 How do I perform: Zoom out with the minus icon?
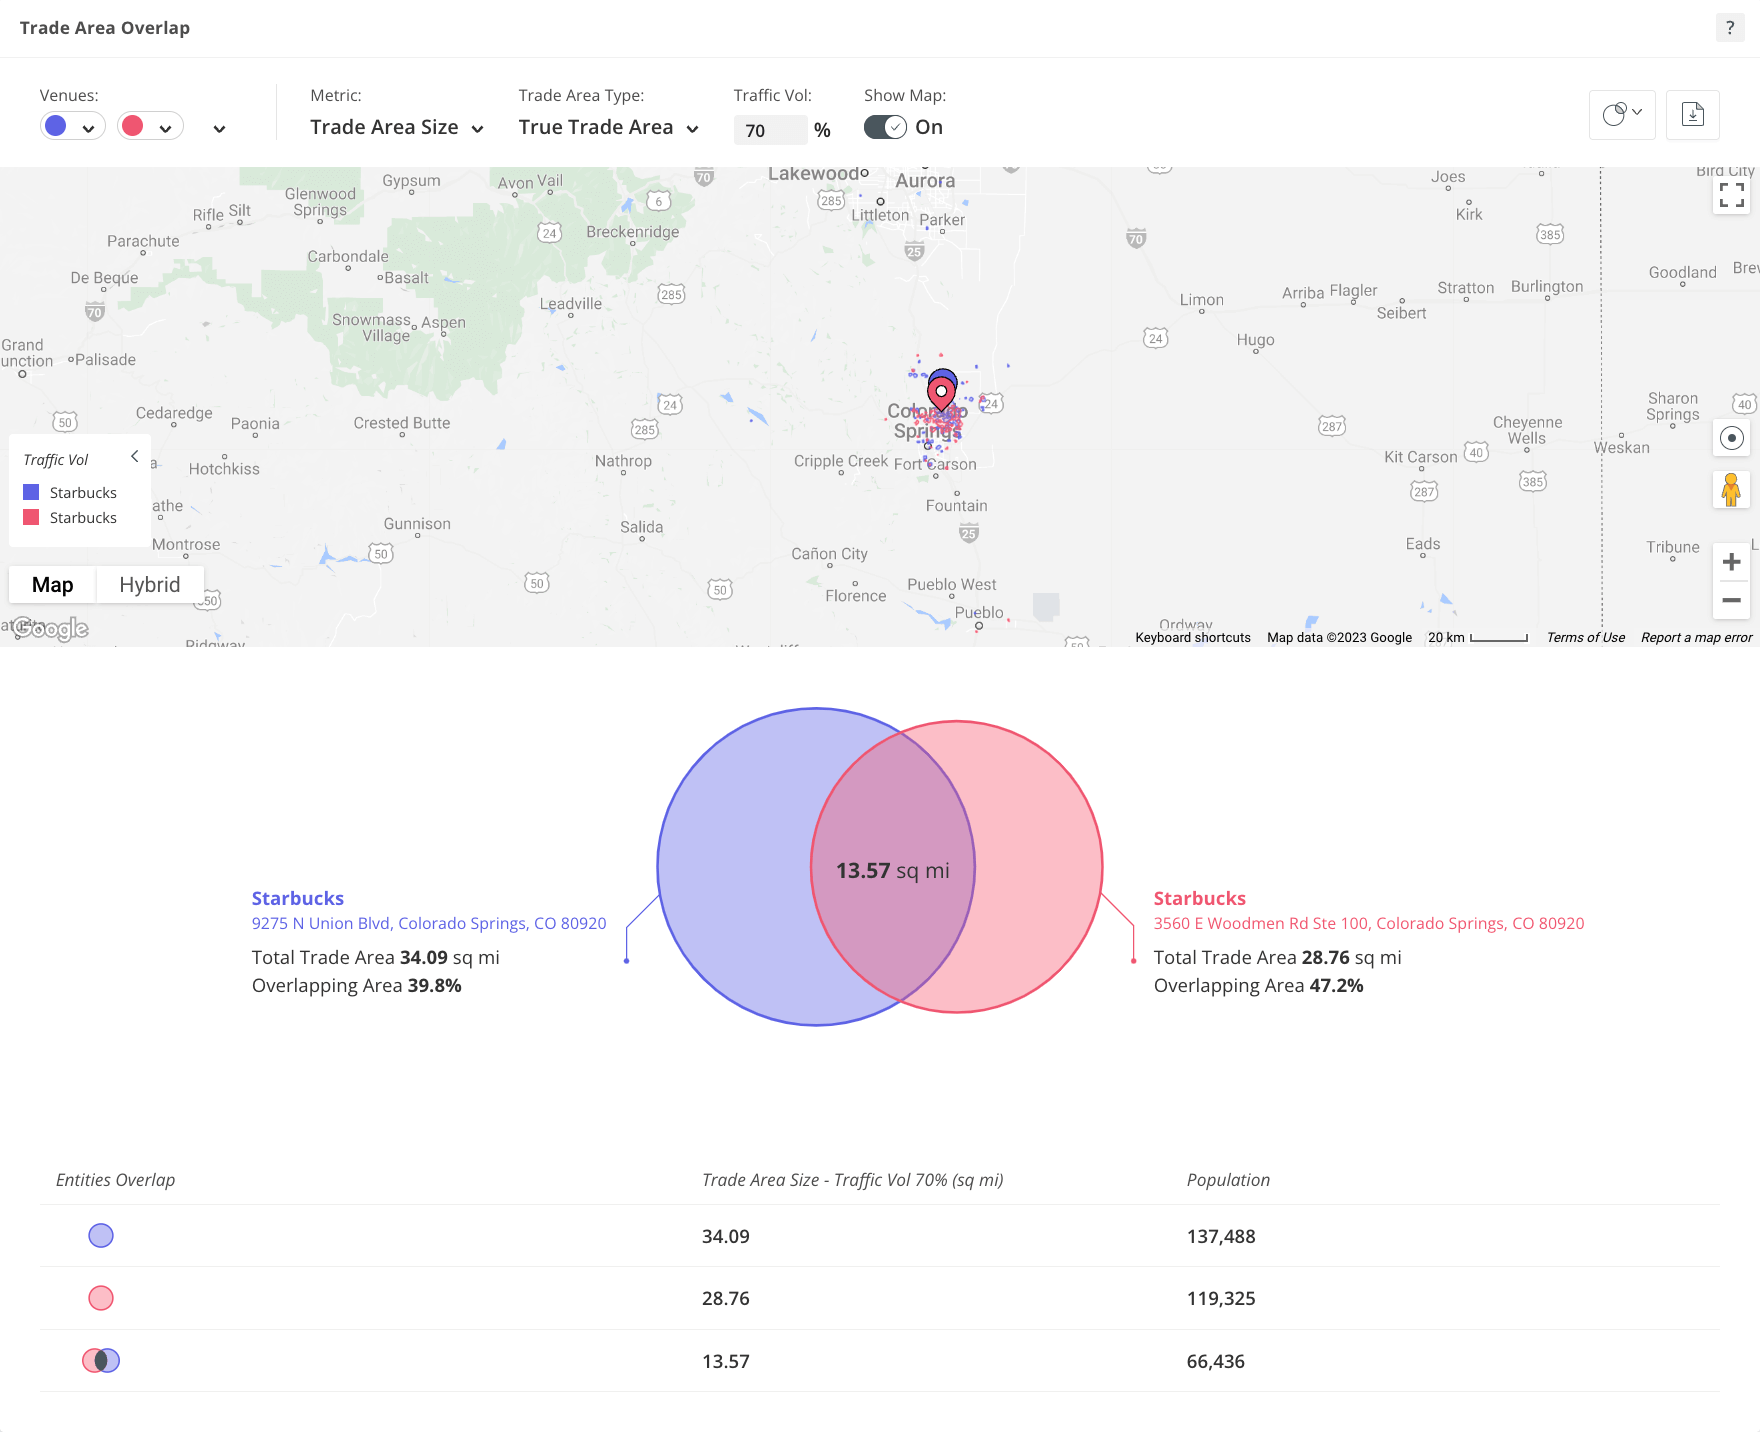click(1731, 600)
